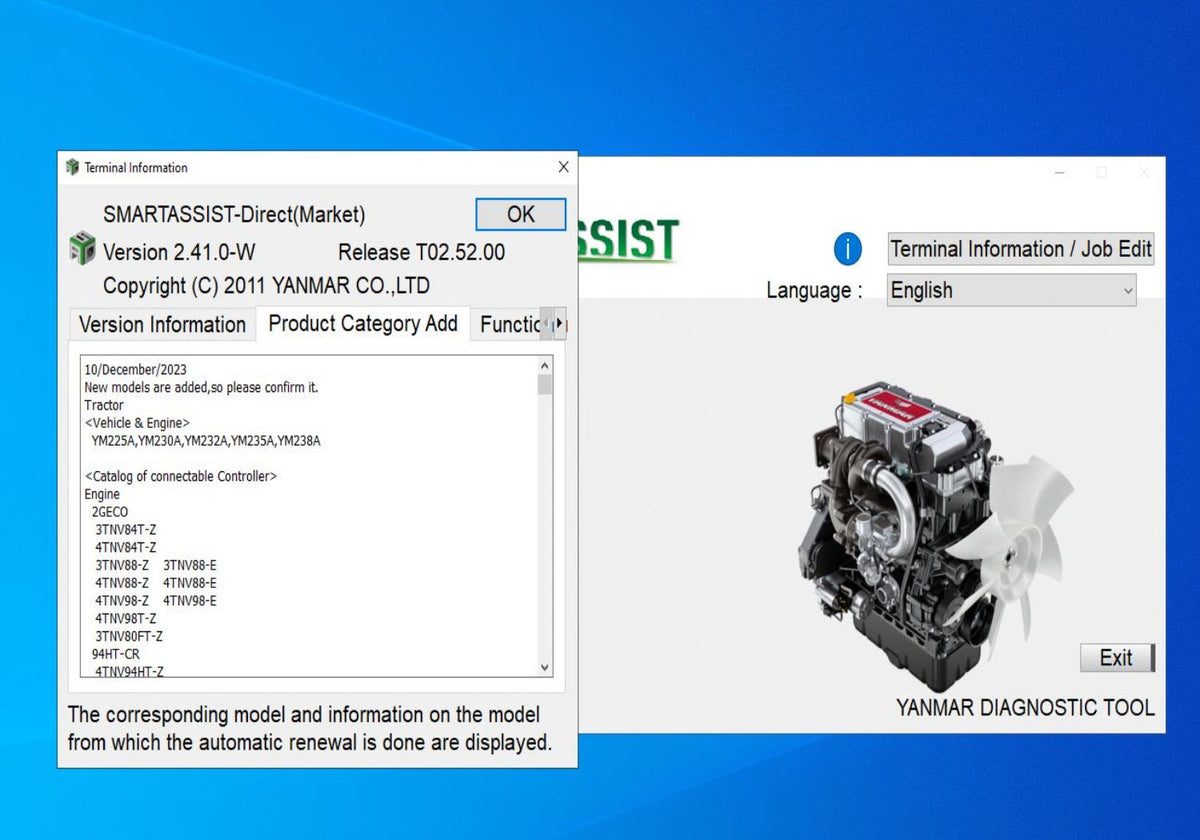This screenshot has height=840, width=1200.
Task: Click the Exit button
Action: pyautogui.click(x=1117, y=658)
